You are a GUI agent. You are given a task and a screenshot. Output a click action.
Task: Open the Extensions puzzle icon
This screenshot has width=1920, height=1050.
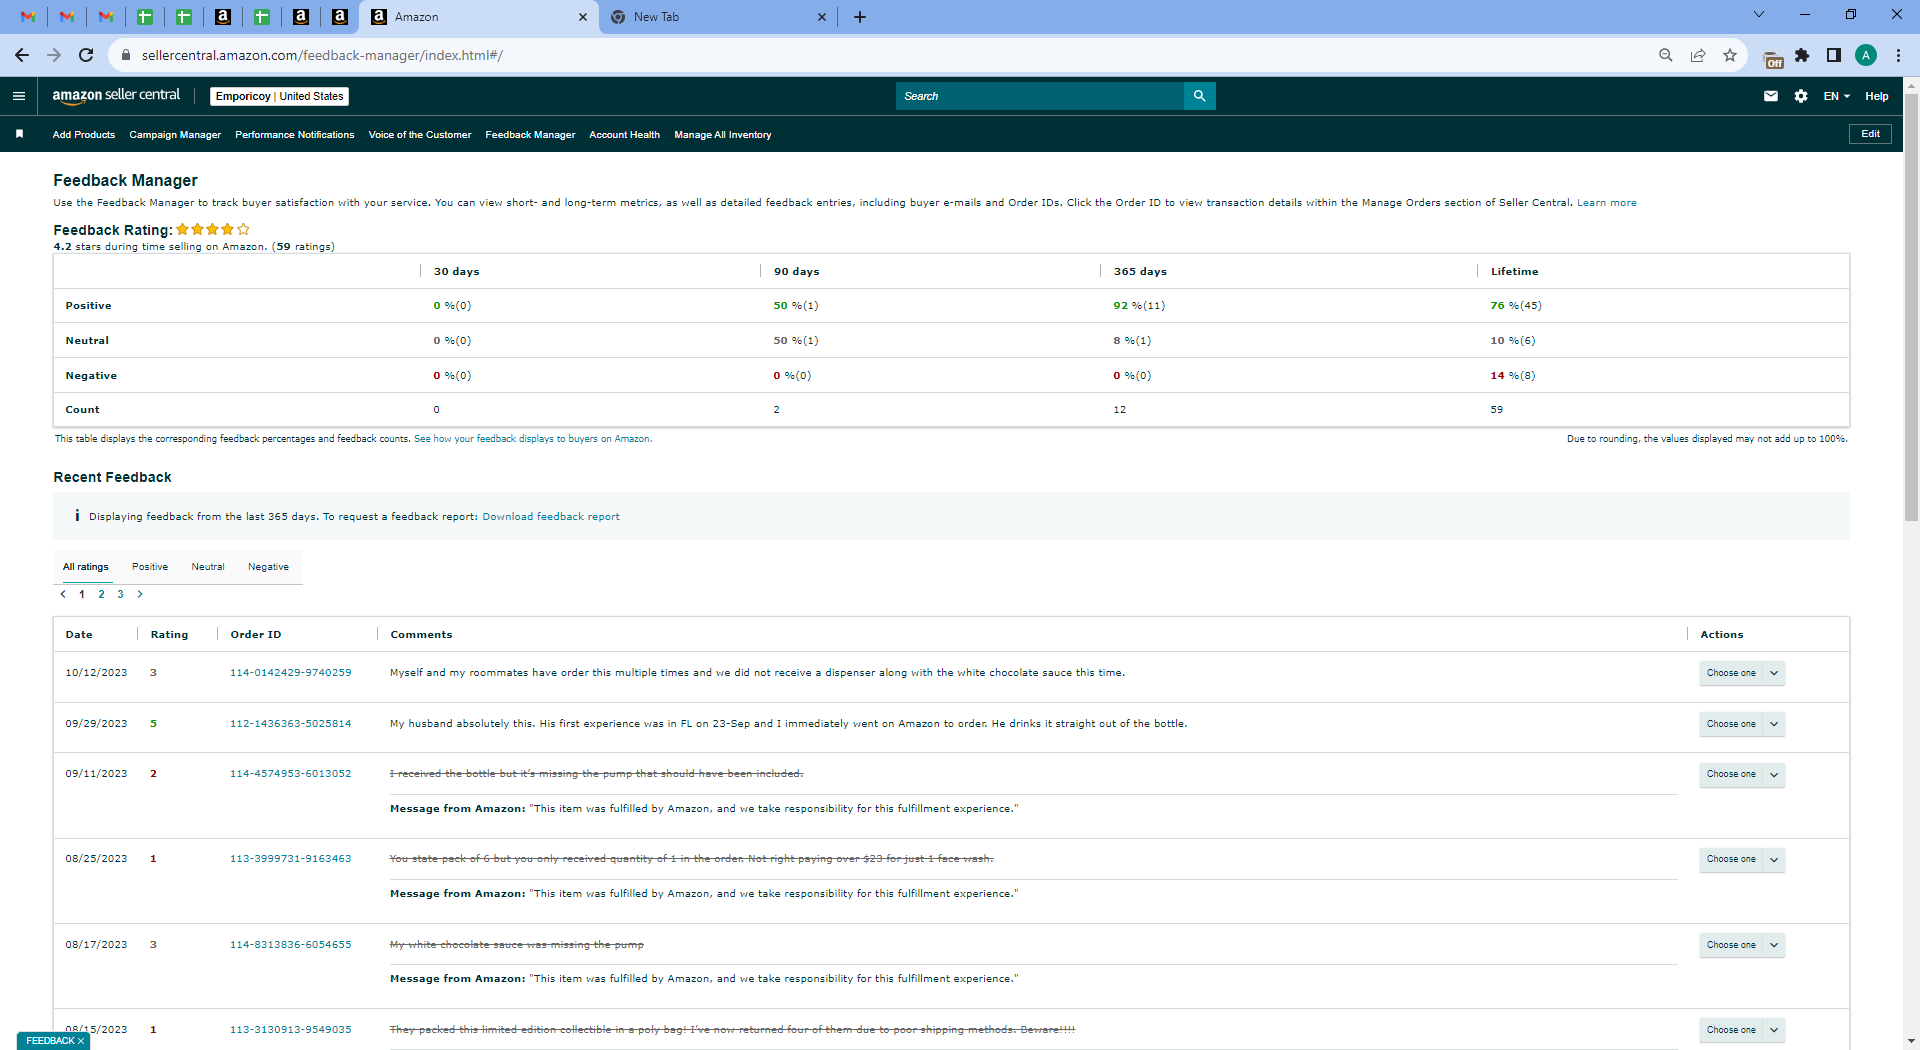(1802, 55)
